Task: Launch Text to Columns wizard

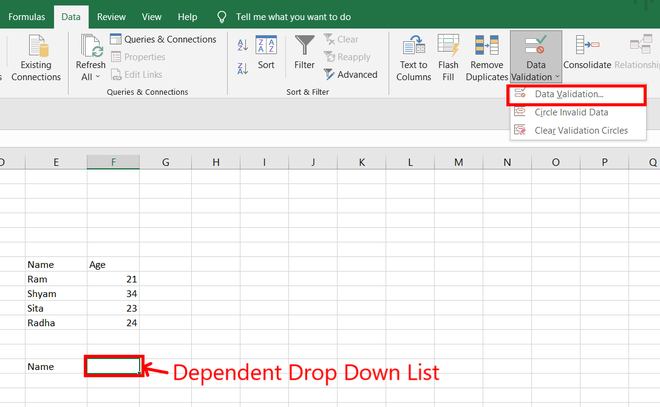Action: coord(413,58)
